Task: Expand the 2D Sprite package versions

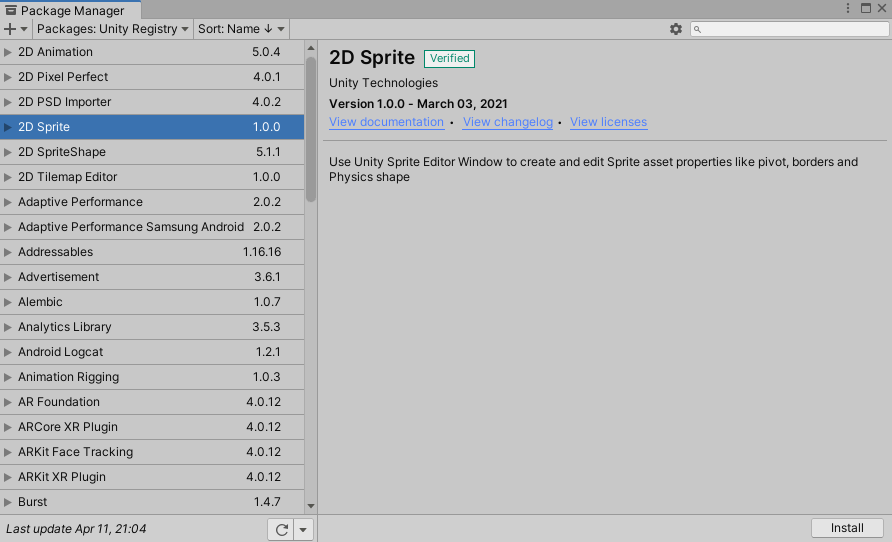Action: [7, 127]
